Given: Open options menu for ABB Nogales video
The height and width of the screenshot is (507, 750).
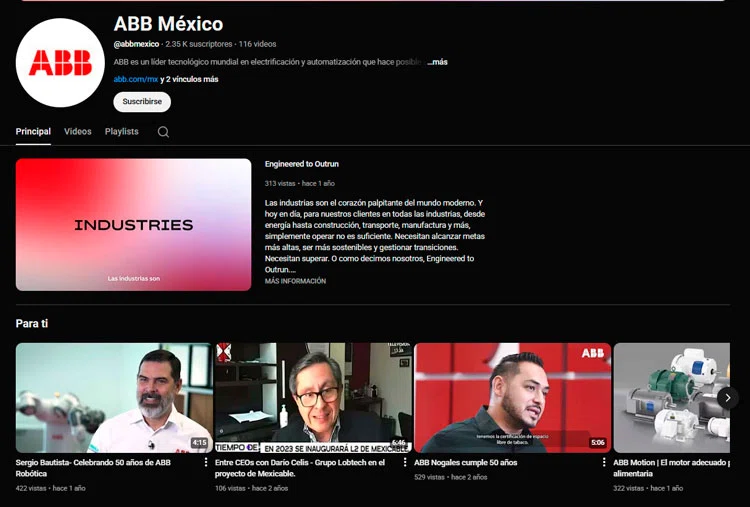Looking at the screenshot, I should [604, 462].
